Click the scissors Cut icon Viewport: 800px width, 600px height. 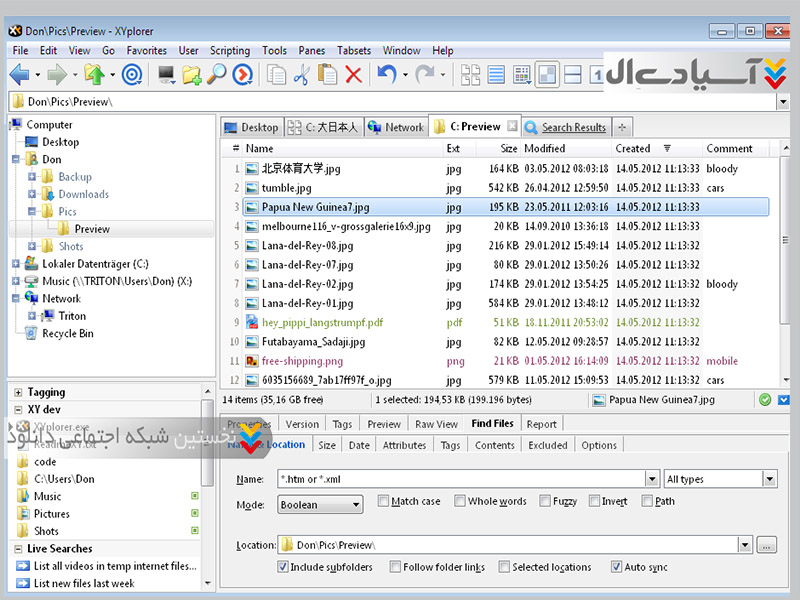pos(302,74)
